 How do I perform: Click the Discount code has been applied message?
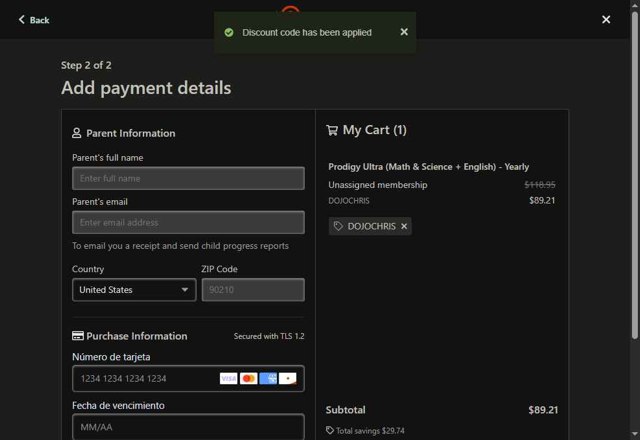307,32
